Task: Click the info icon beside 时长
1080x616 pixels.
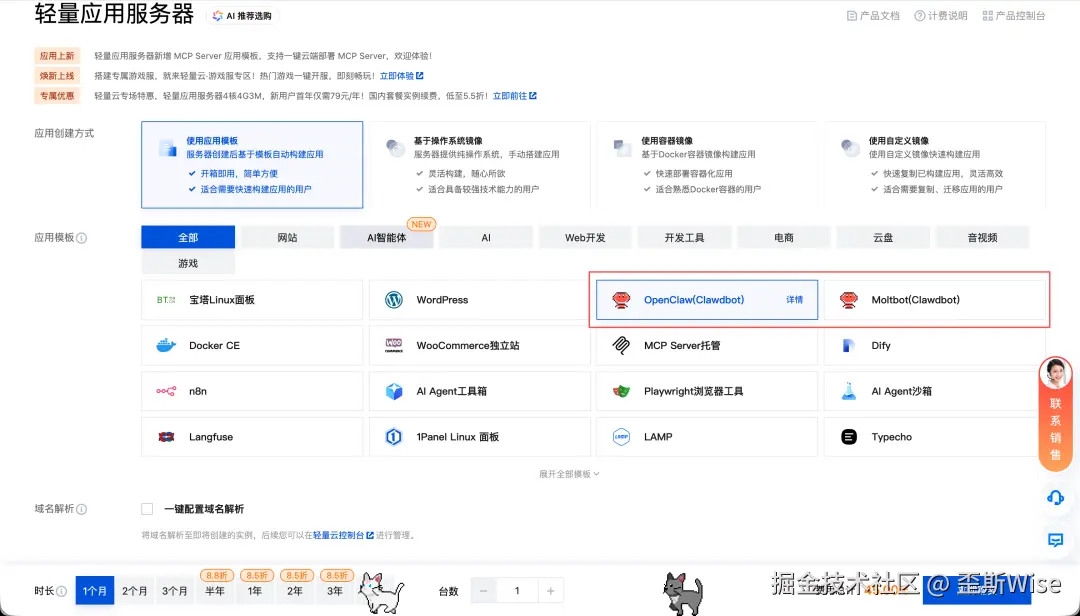Action: click(61, 591)
